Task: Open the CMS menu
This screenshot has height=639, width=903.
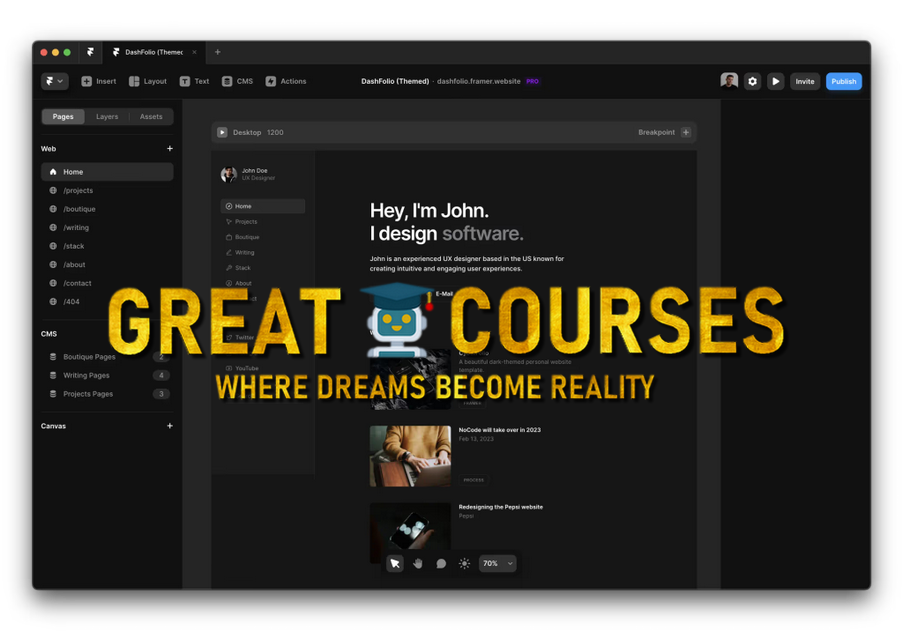Action: pyautogui.click(x=237, y=81)
